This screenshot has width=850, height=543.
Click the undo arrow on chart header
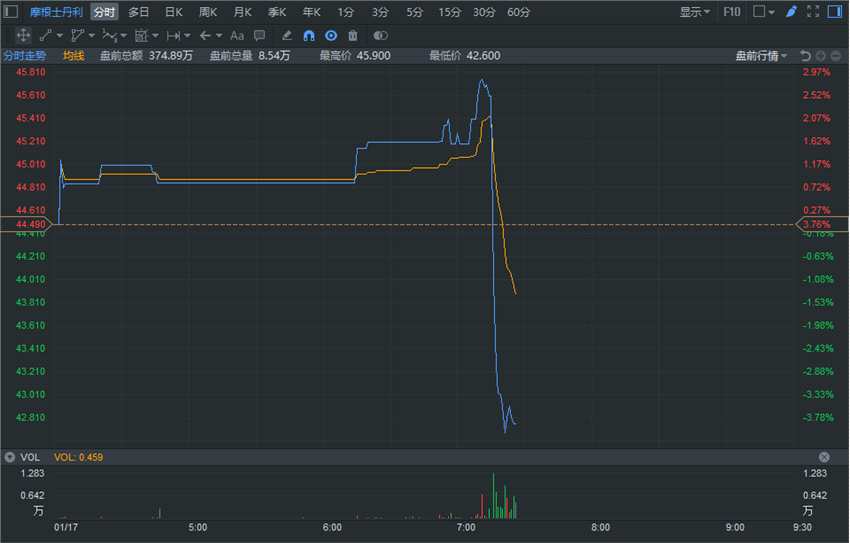coord(805,56)
